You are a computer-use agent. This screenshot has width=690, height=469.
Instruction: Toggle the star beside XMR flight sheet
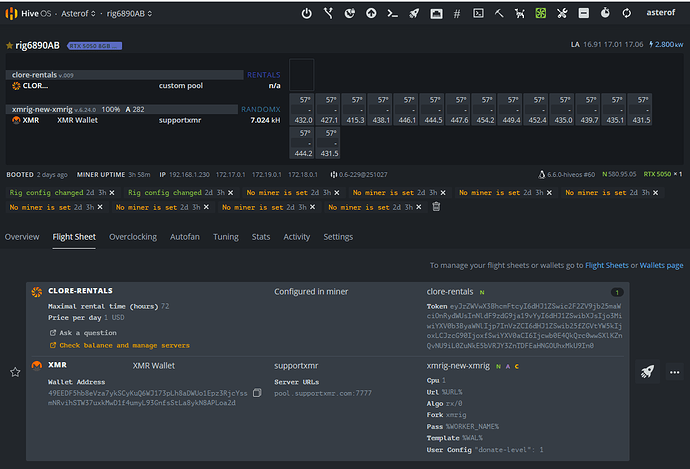tap(15, 372)
